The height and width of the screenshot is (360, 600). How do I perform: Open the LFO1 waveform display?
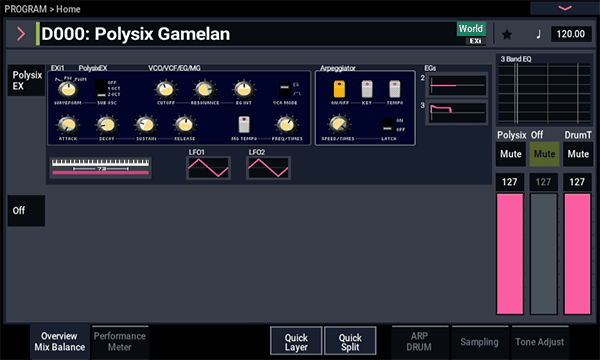[209, 168]
